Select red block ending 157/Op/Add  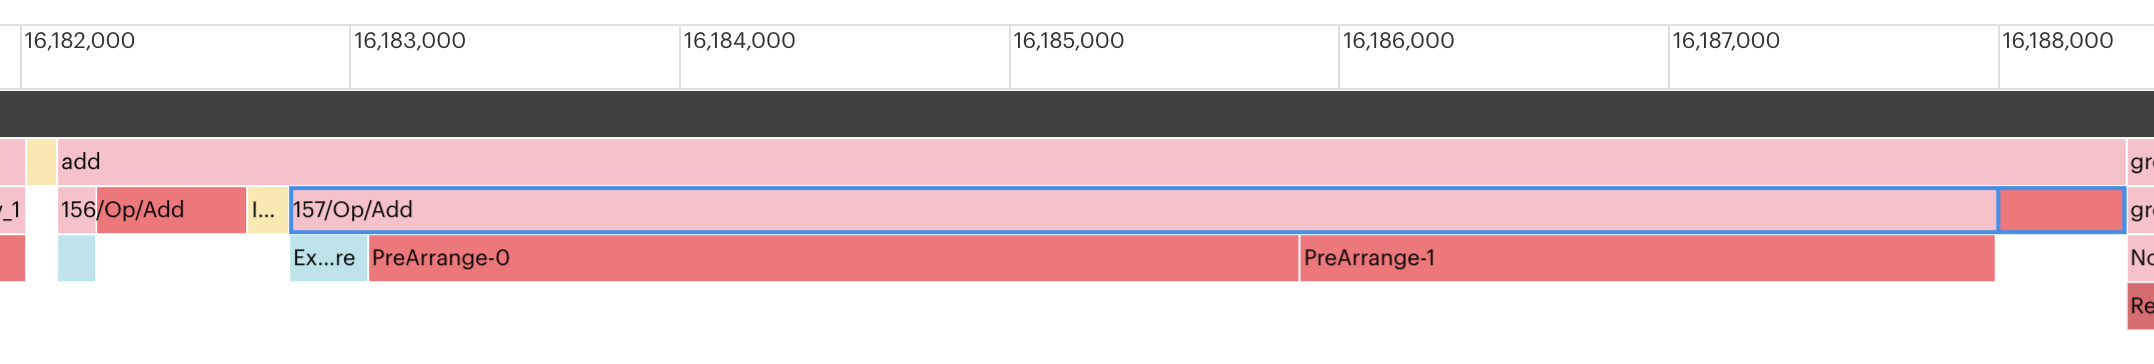click(x=2060, y=210)
